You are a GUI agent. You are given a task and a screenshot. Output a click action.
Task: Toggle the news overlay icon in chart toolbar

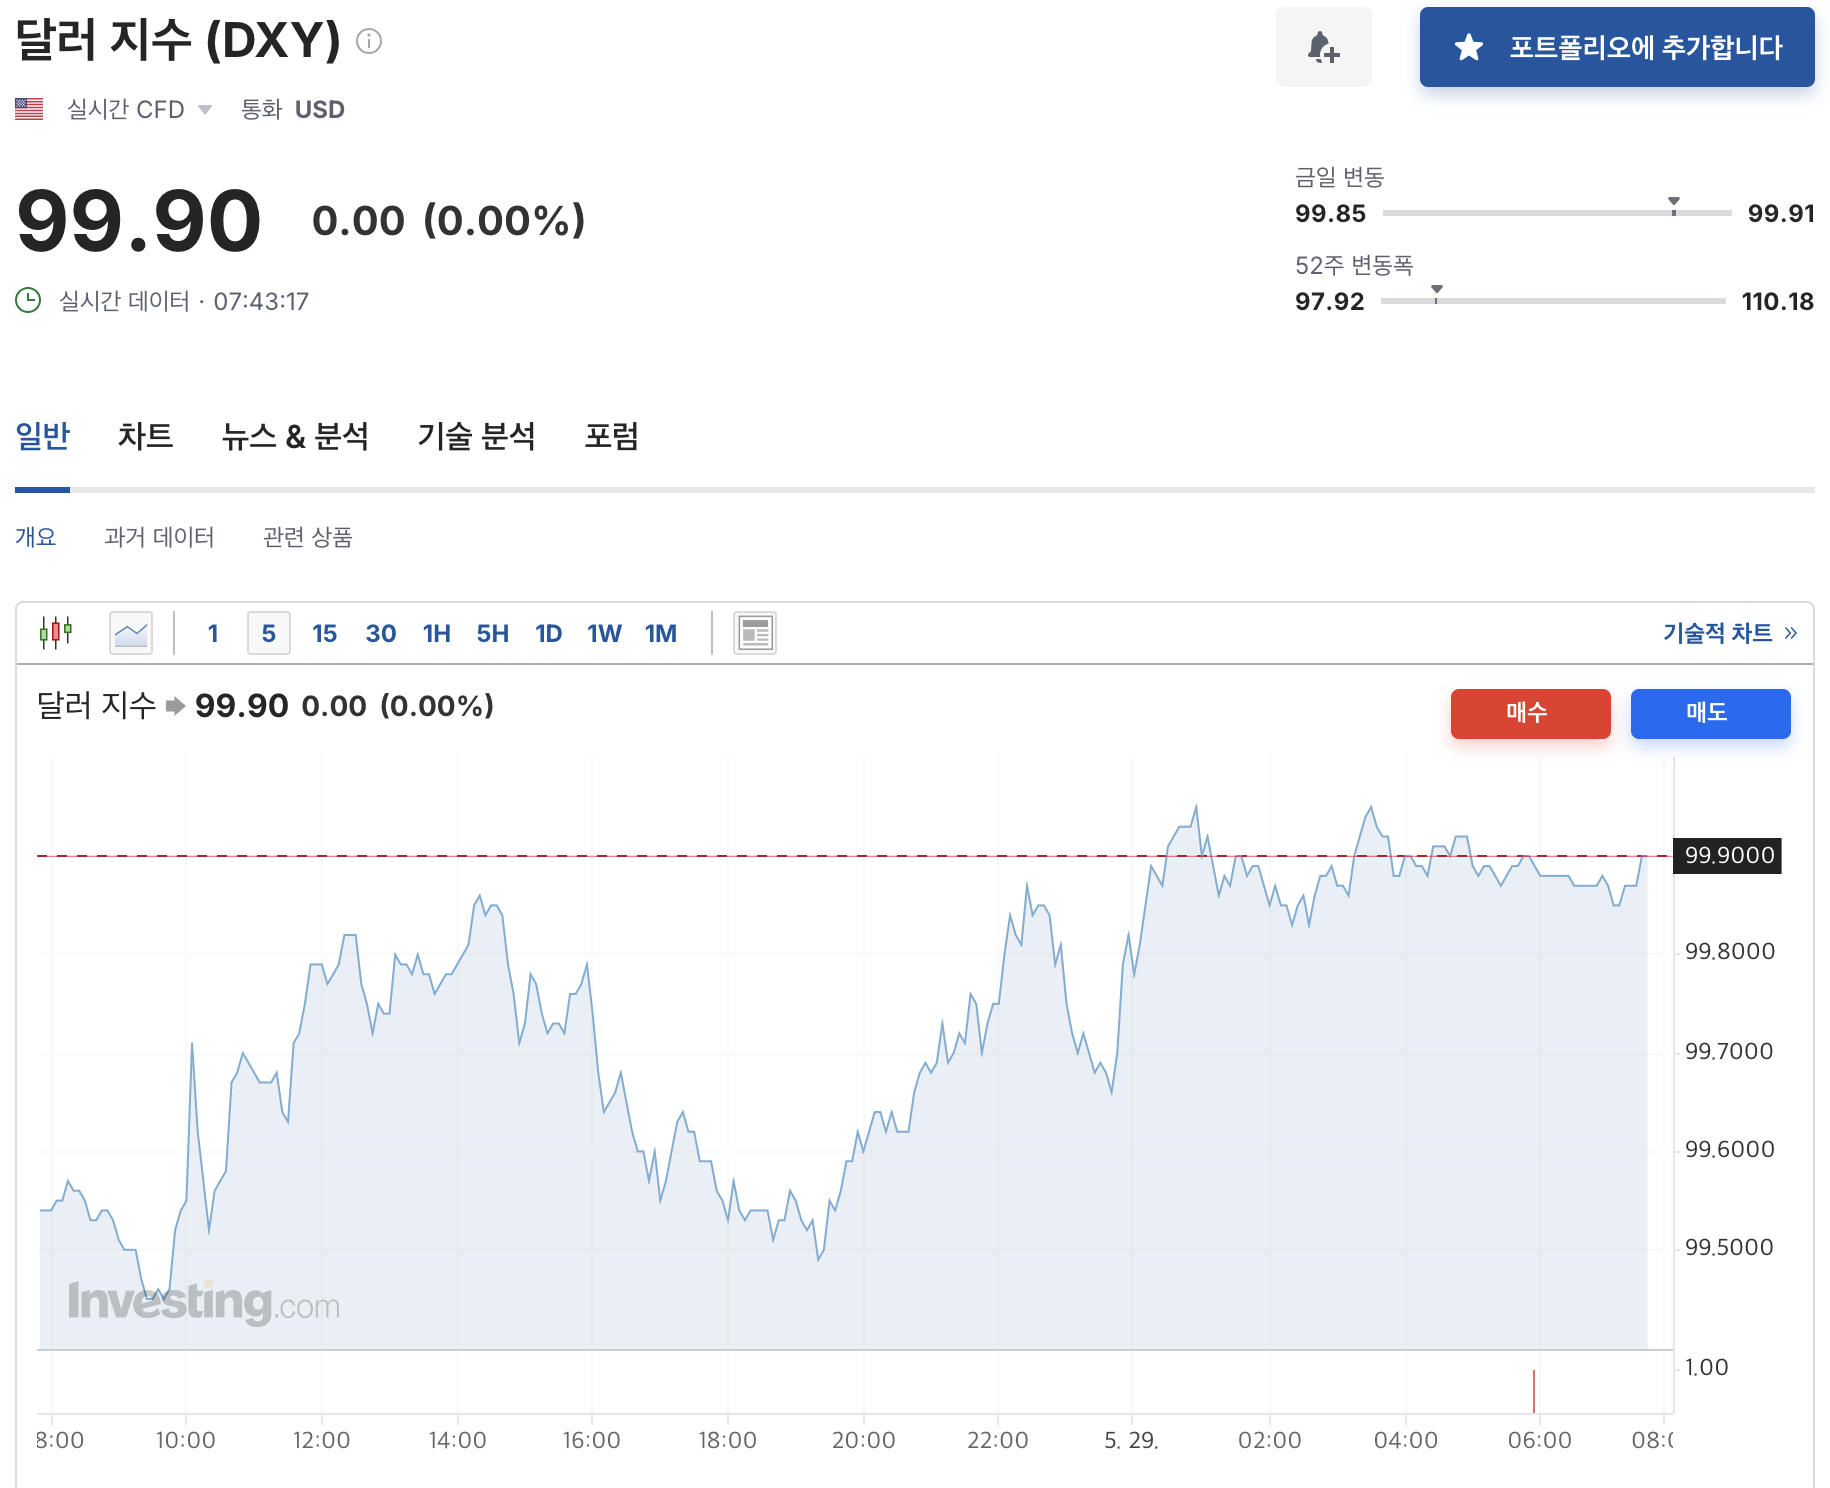pos(755,633)
